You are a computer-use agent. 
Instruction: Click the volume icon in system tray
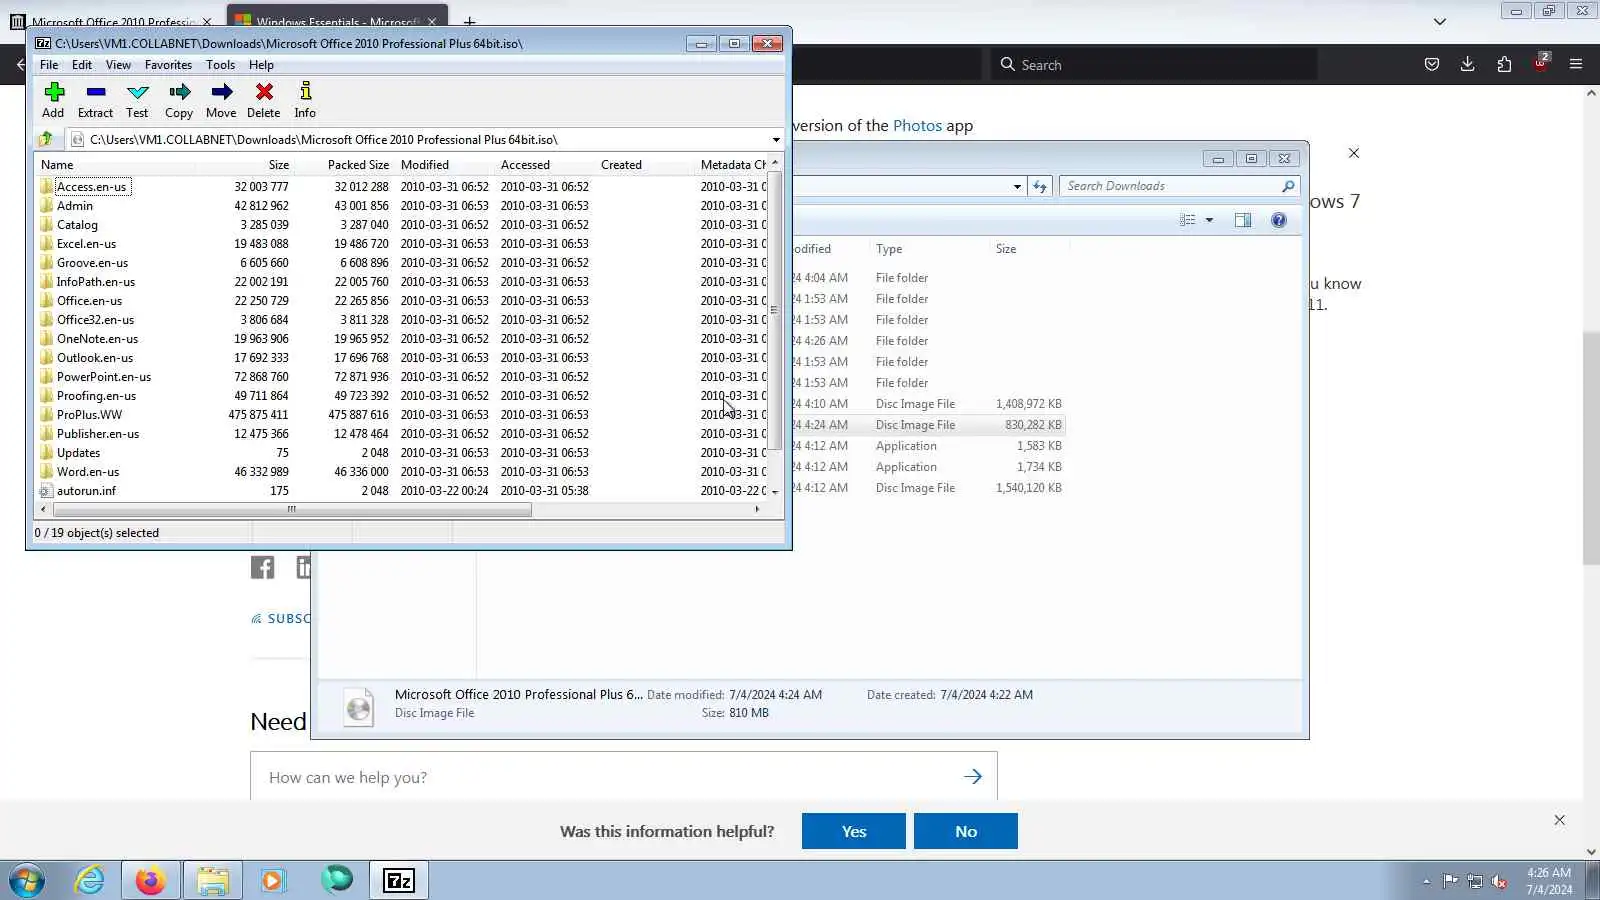point(1499,881)
